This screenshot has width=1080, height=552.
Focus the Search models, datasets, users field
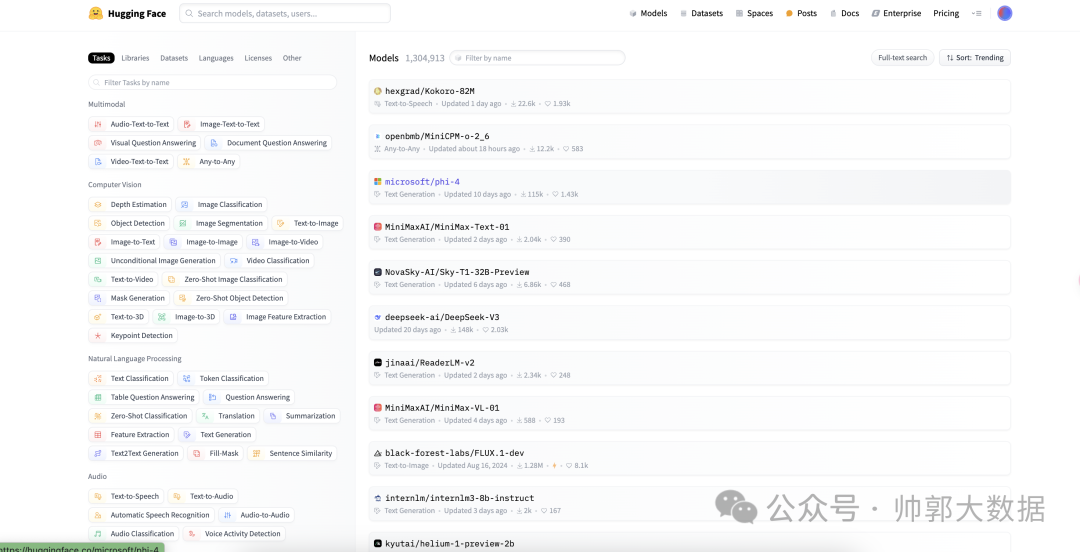click(x=285, y=13)
